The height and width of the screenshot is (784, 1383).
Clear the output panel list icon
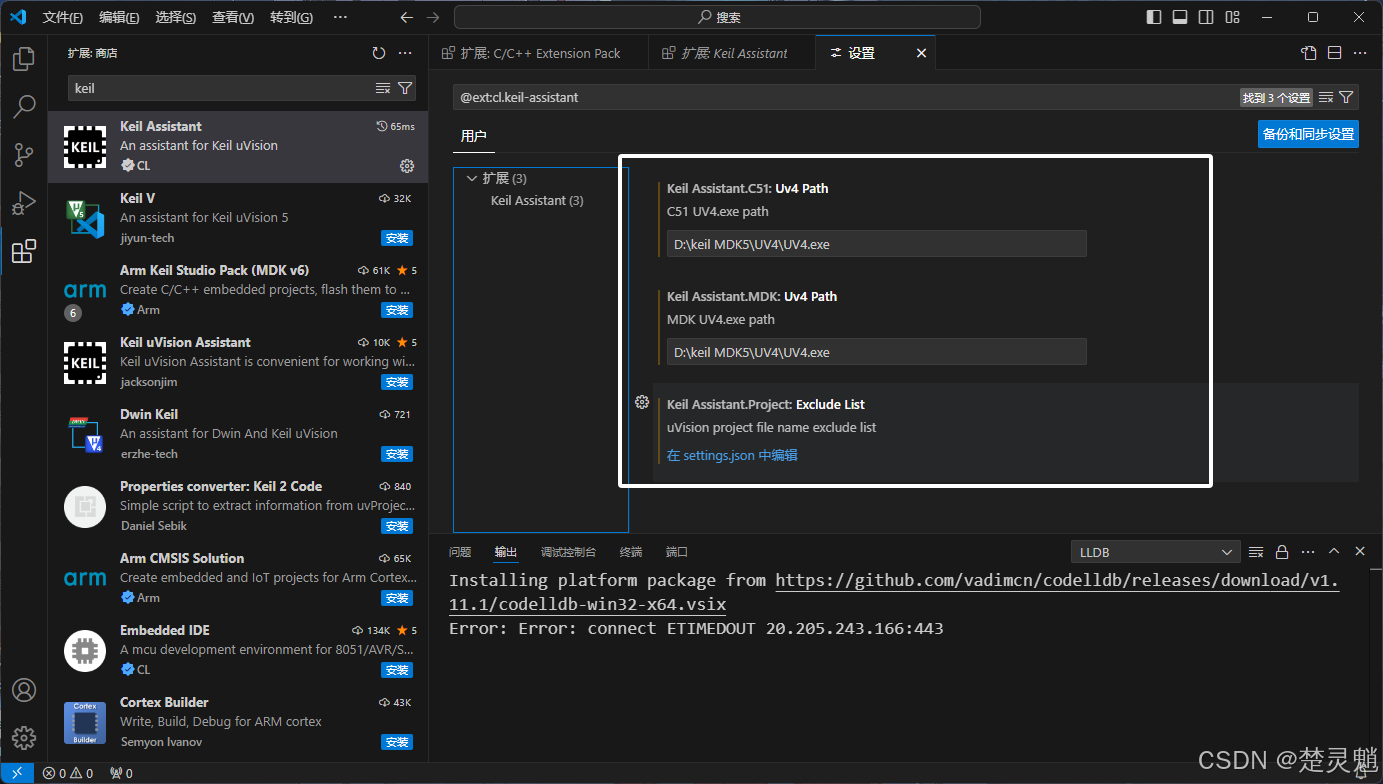[x=1257, y=552]
